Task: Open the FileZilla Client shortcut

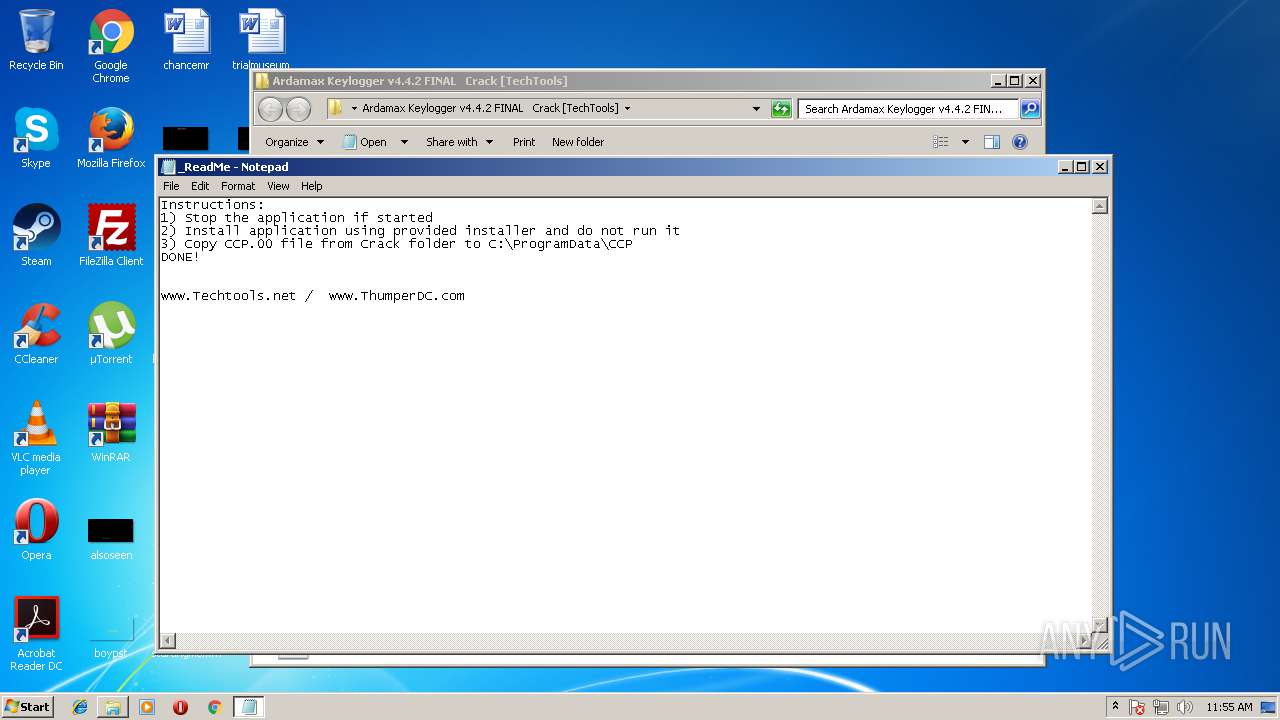Action: (x=111, y=236)
